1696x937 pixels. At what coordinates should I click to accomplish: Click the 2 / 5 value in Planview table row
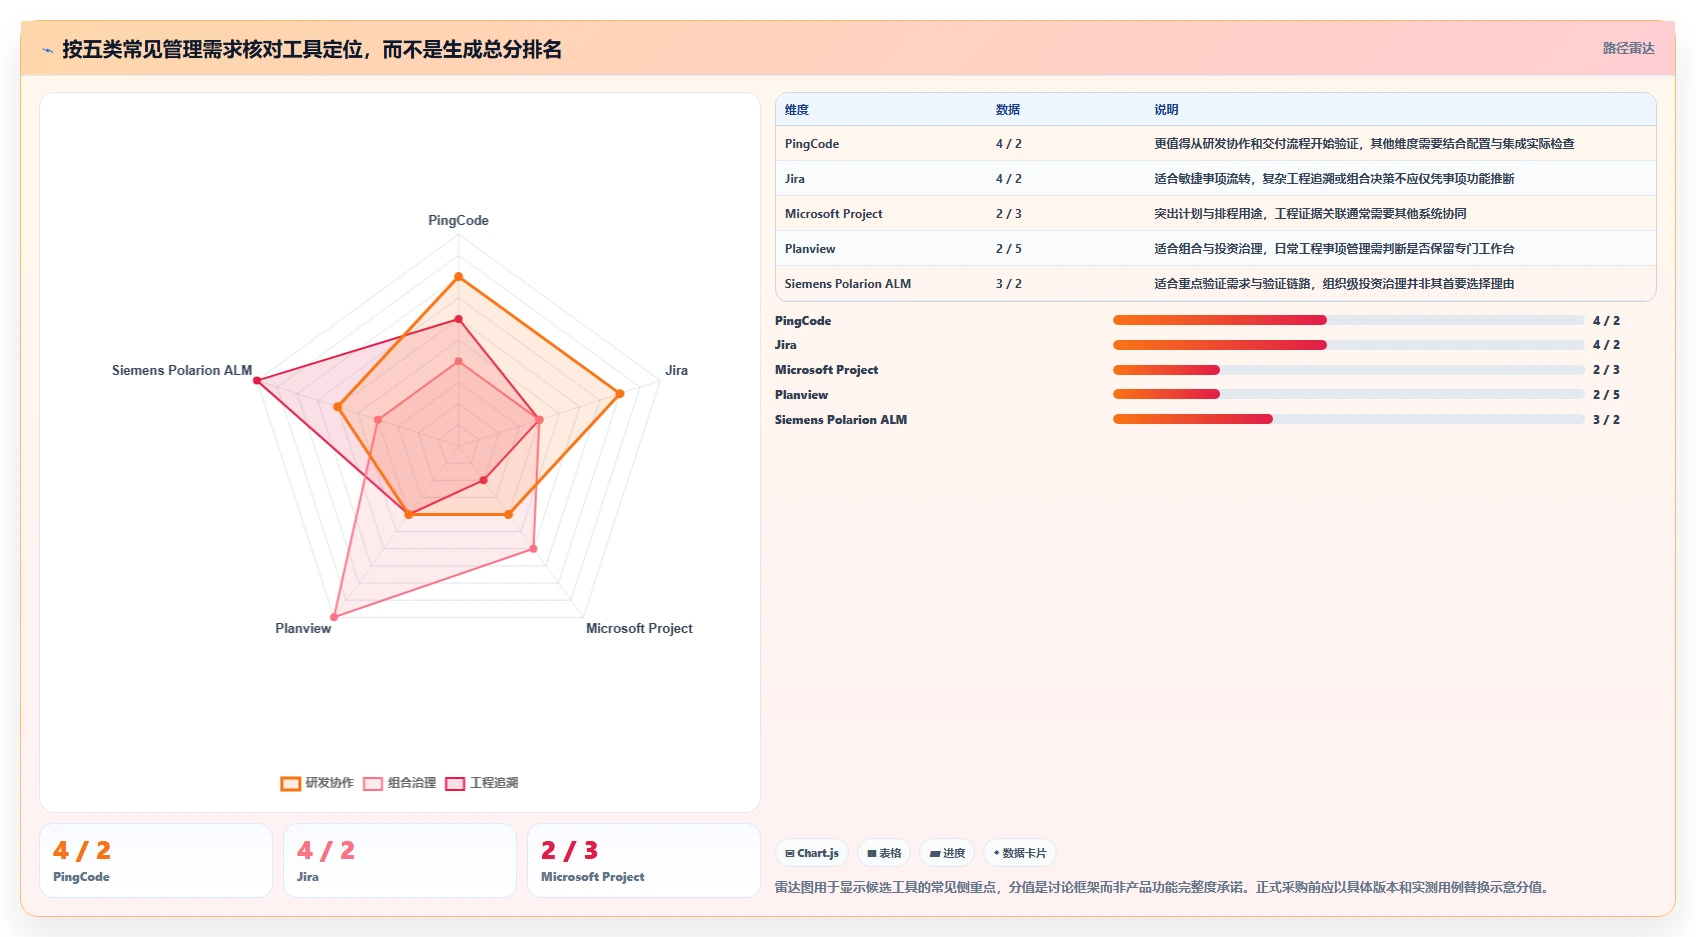[x=1008, y=249]
